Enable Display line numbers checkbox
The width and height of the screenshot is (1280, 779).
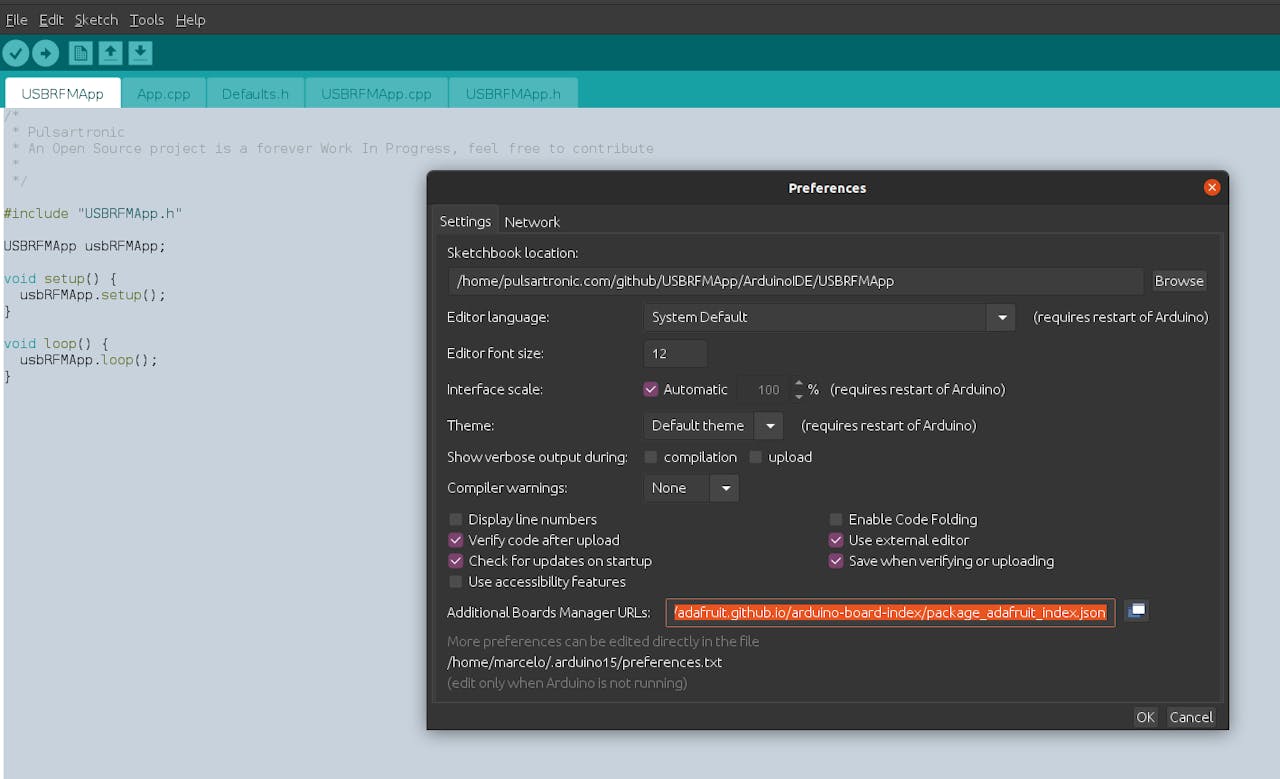(x=456, y=519)
